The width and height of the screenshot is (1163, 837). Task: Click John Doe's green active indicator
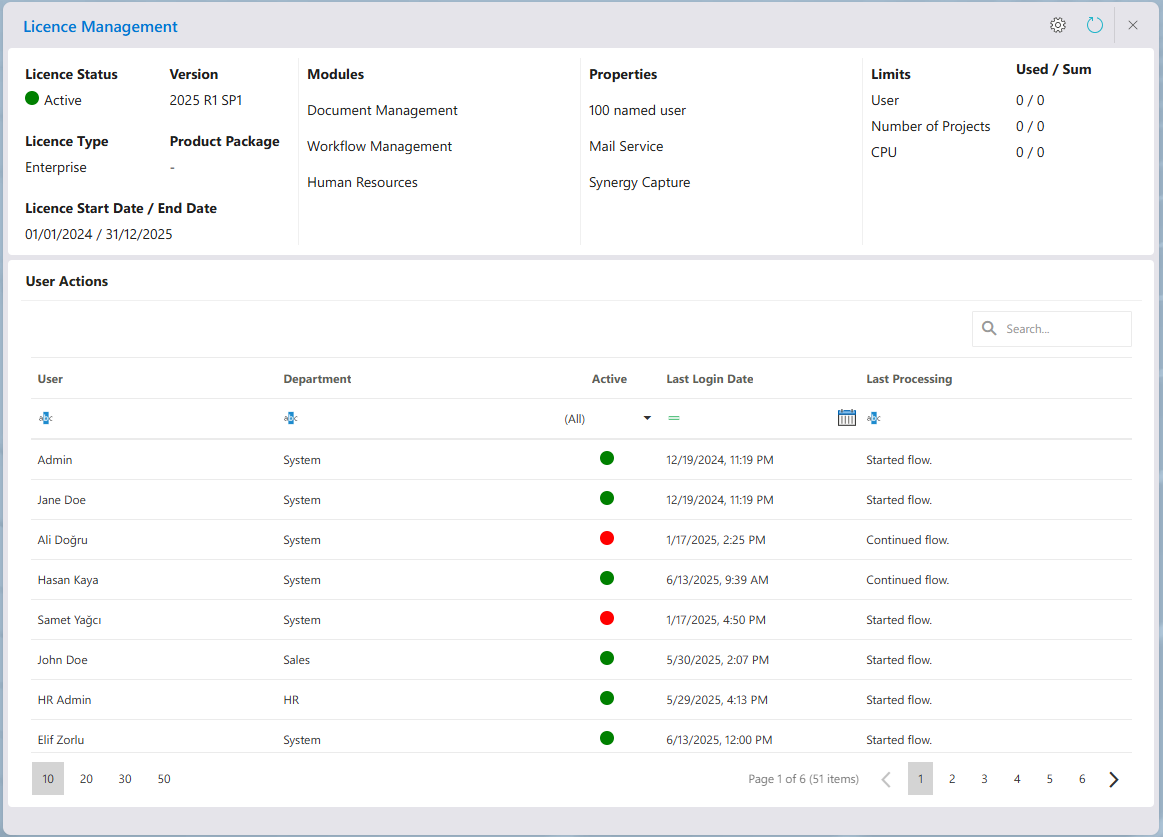607,659
